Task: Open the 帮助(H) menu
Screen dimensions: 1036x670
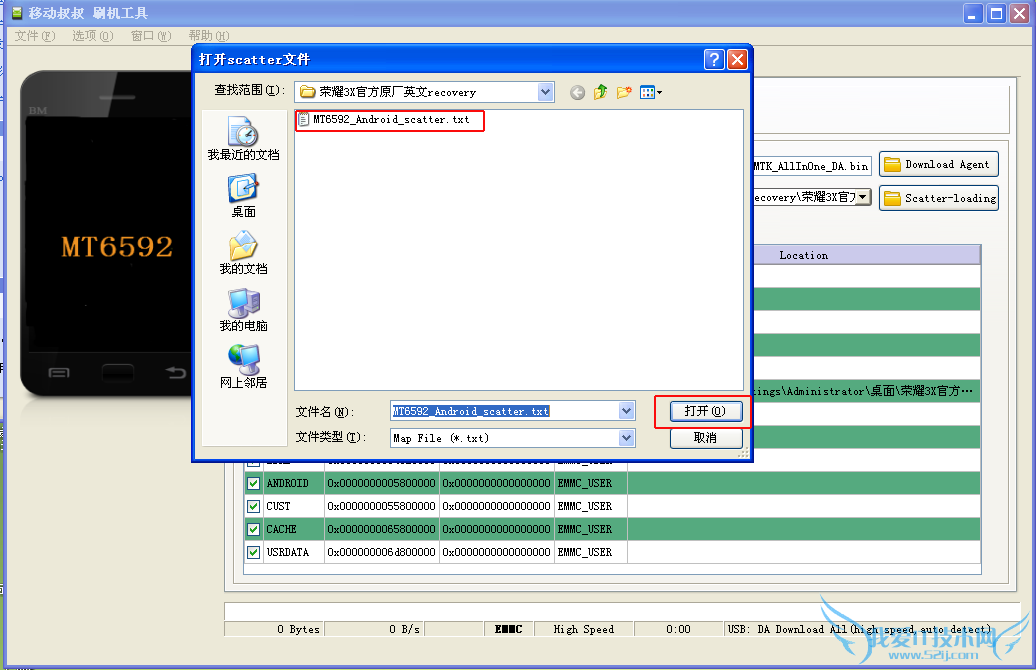Action: (209, 36)
